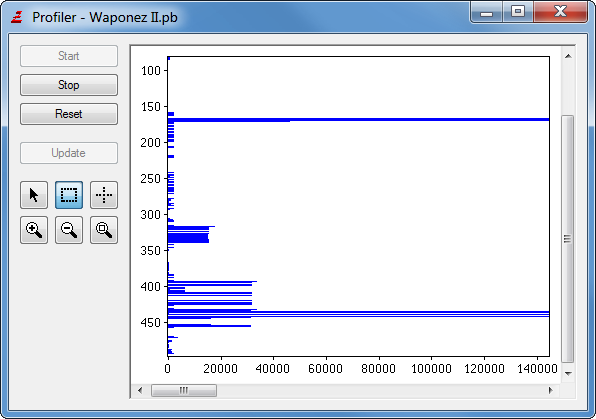Reset the profiler data

[x=69, y=114]
